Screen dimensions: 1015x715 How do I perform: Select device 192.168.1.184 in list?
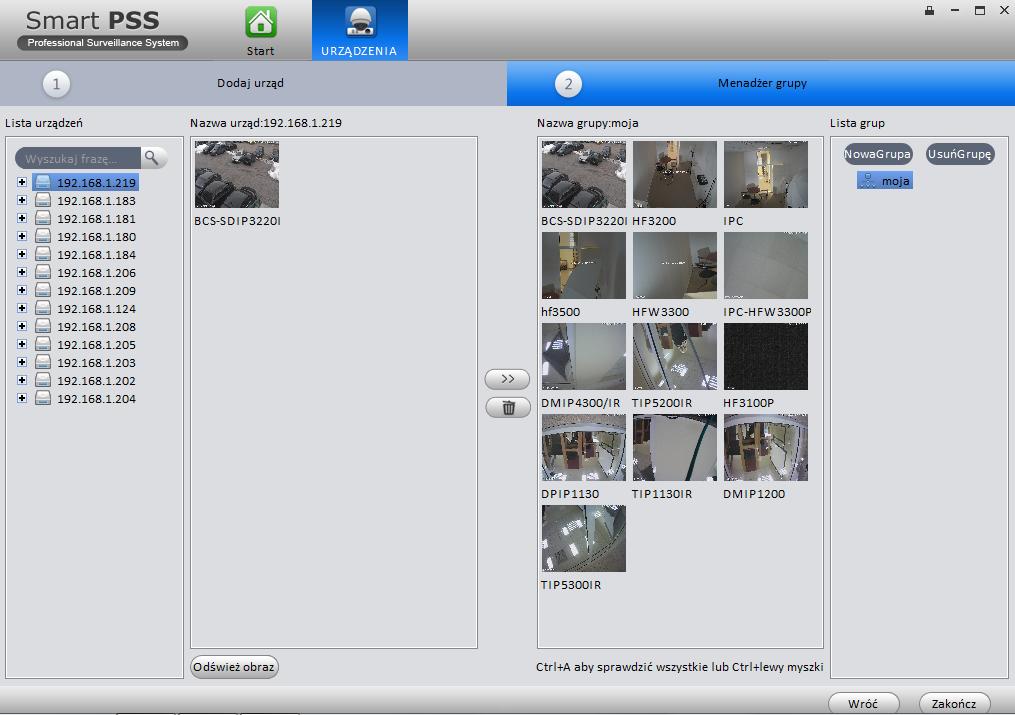pos(85,255)
